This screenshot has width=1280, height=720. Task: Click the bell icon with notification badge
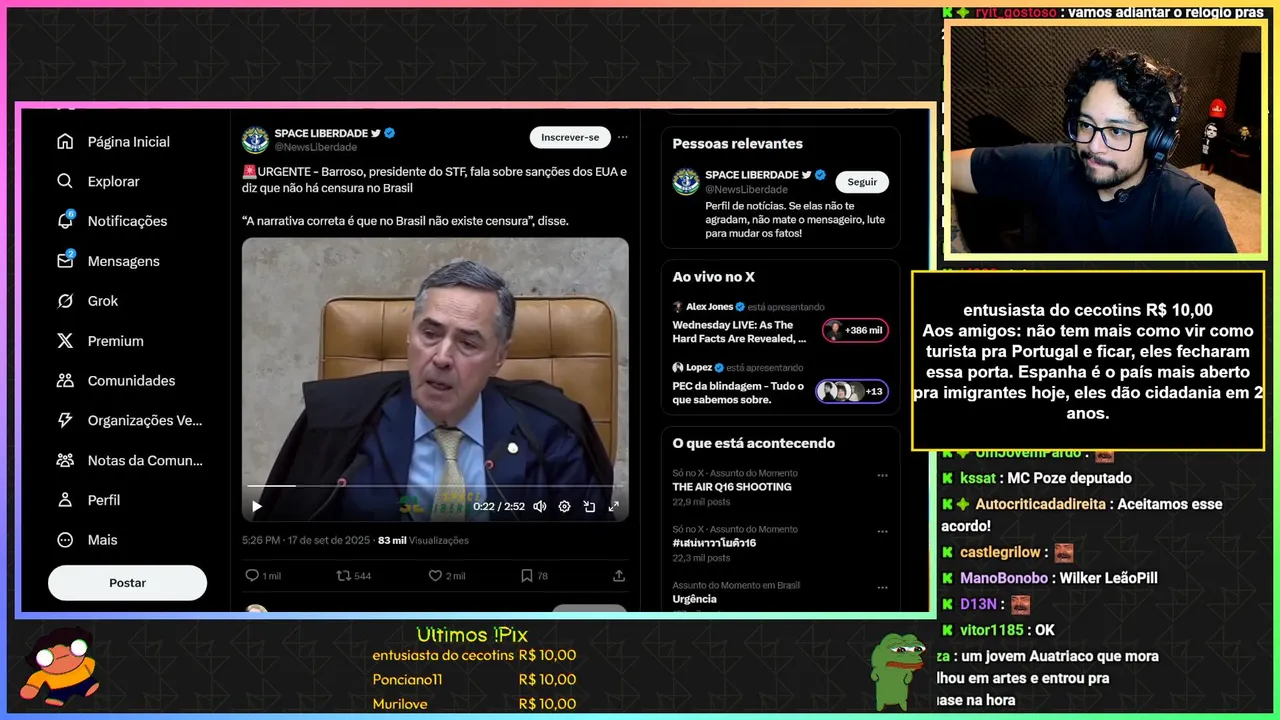[x=65, y=221]
